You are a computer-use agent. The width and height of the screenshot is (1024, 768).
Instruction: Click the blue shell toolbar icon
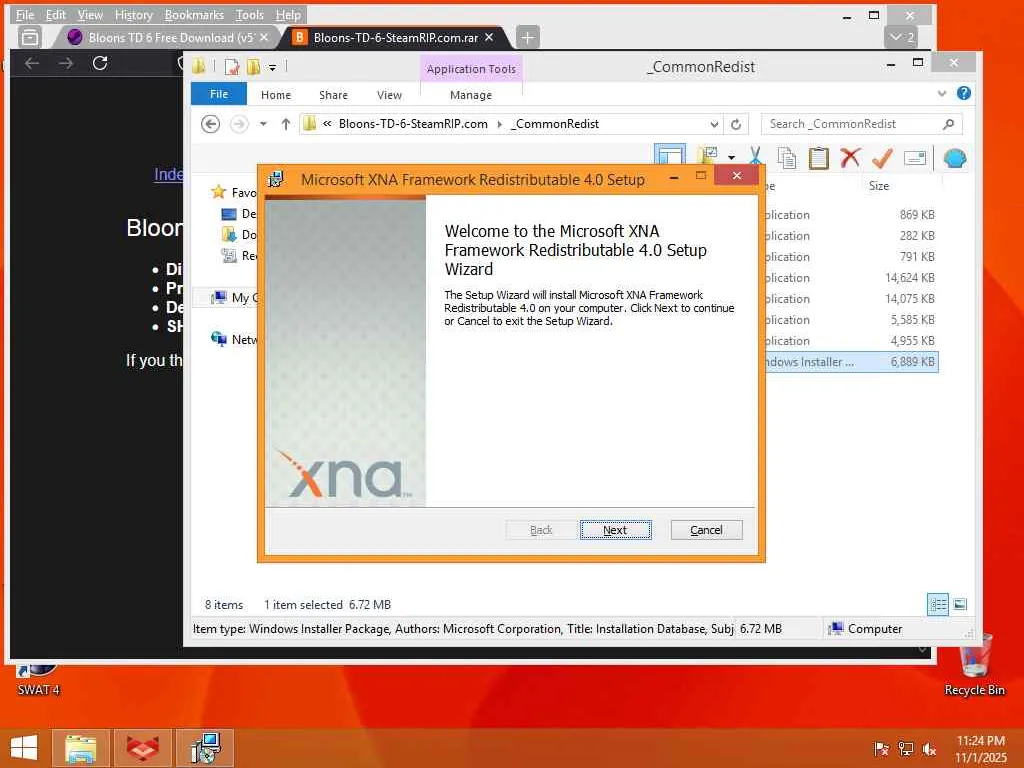[955, 158]
